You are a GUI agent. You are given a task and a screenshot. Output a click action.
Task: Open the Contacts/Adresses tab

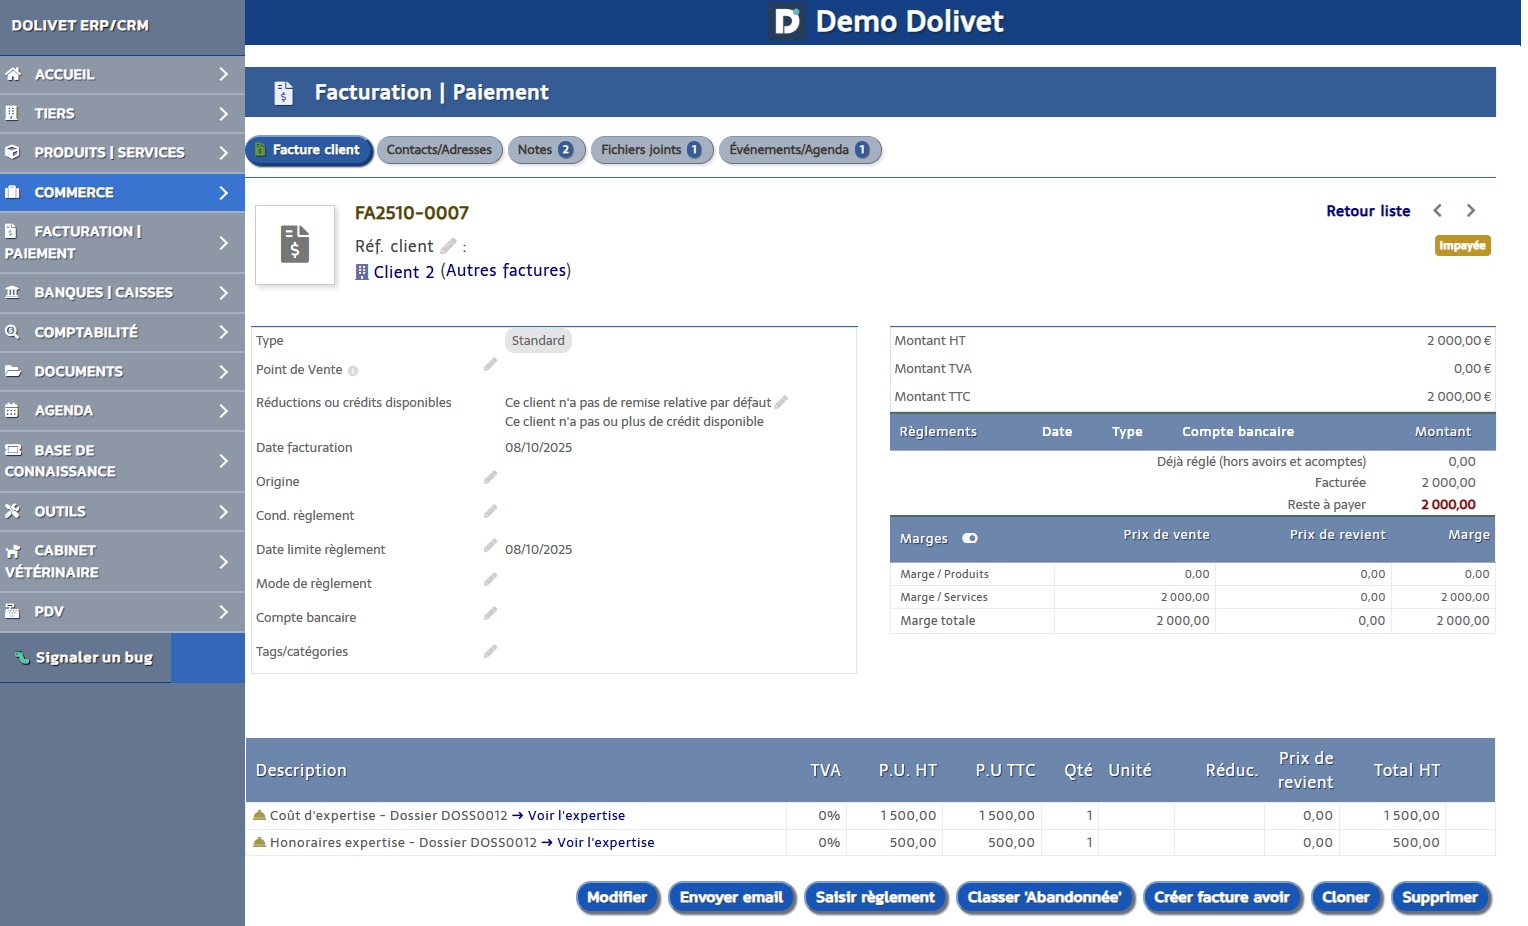coord(439,150)
